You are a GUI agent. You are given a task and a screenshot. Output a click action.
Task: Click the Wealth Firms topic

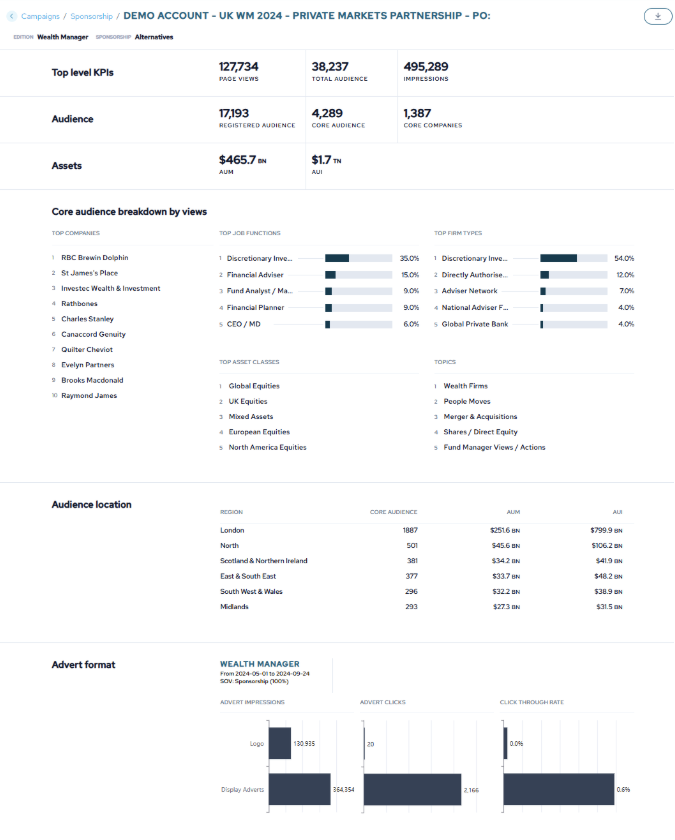465,386
